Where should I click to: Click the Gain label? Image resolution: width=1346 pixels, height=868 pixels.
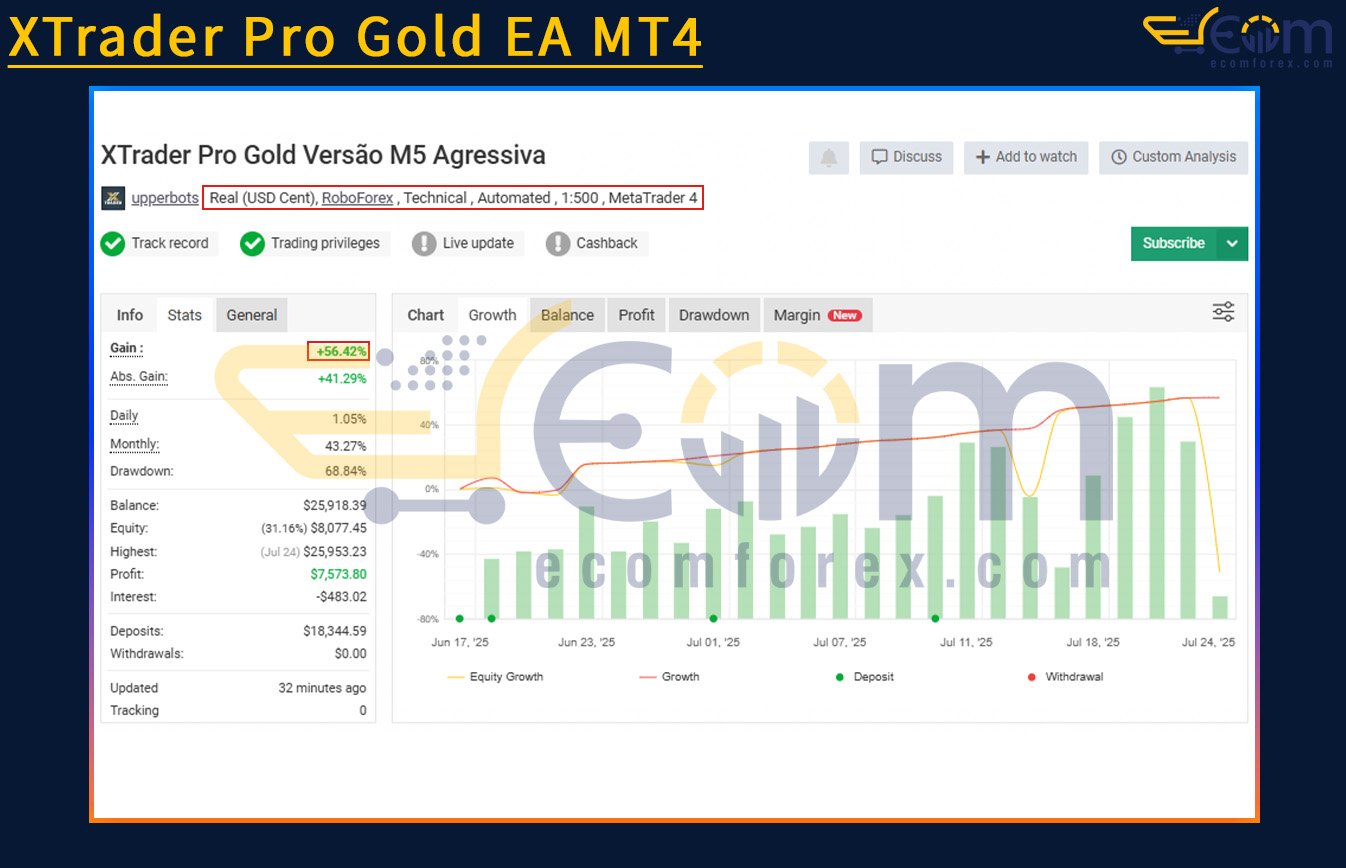pos(127,348)
